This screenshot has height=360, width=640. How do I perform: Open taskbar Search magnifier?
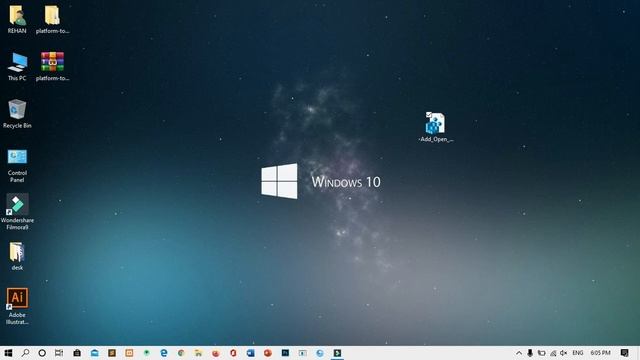[25, 353]
